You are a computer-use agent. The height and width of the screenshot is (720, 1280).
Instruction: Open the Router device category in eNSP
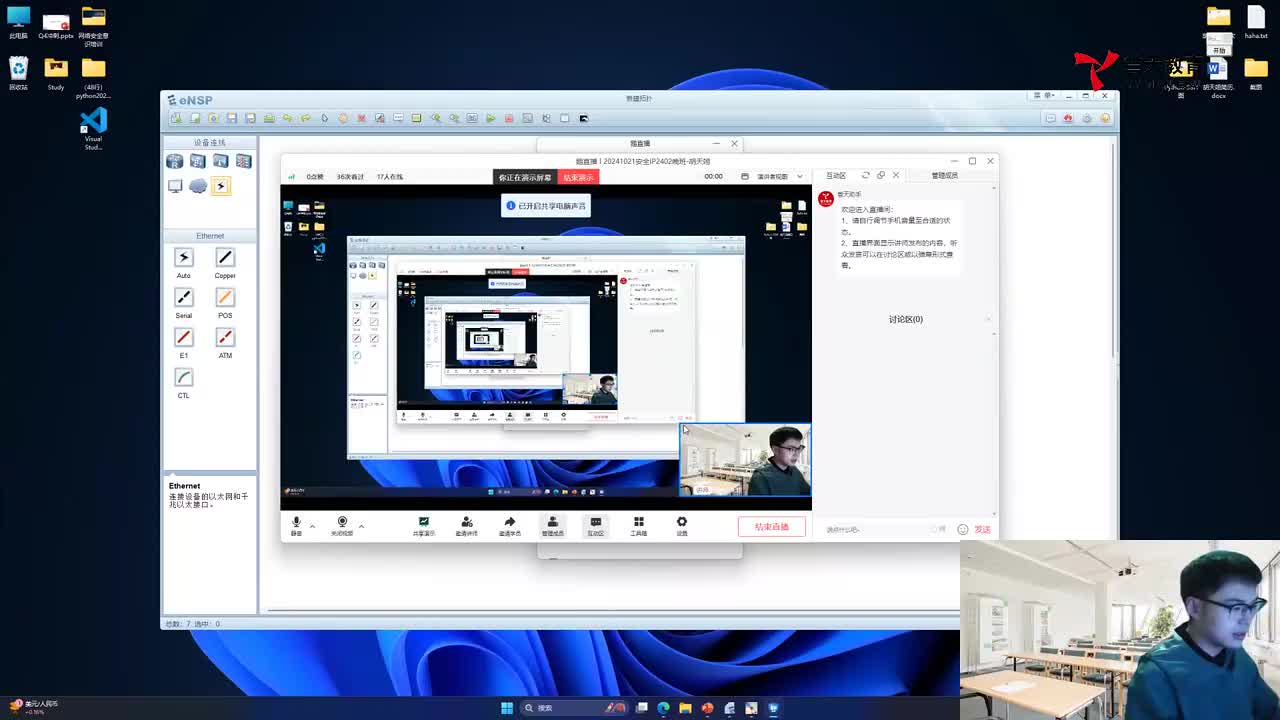click(175, 161)
